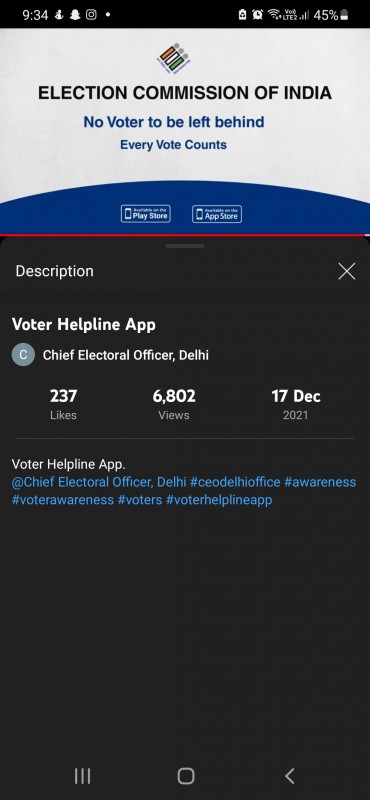
Task: Tap the Election Commission logo in video
Action: 174,59
